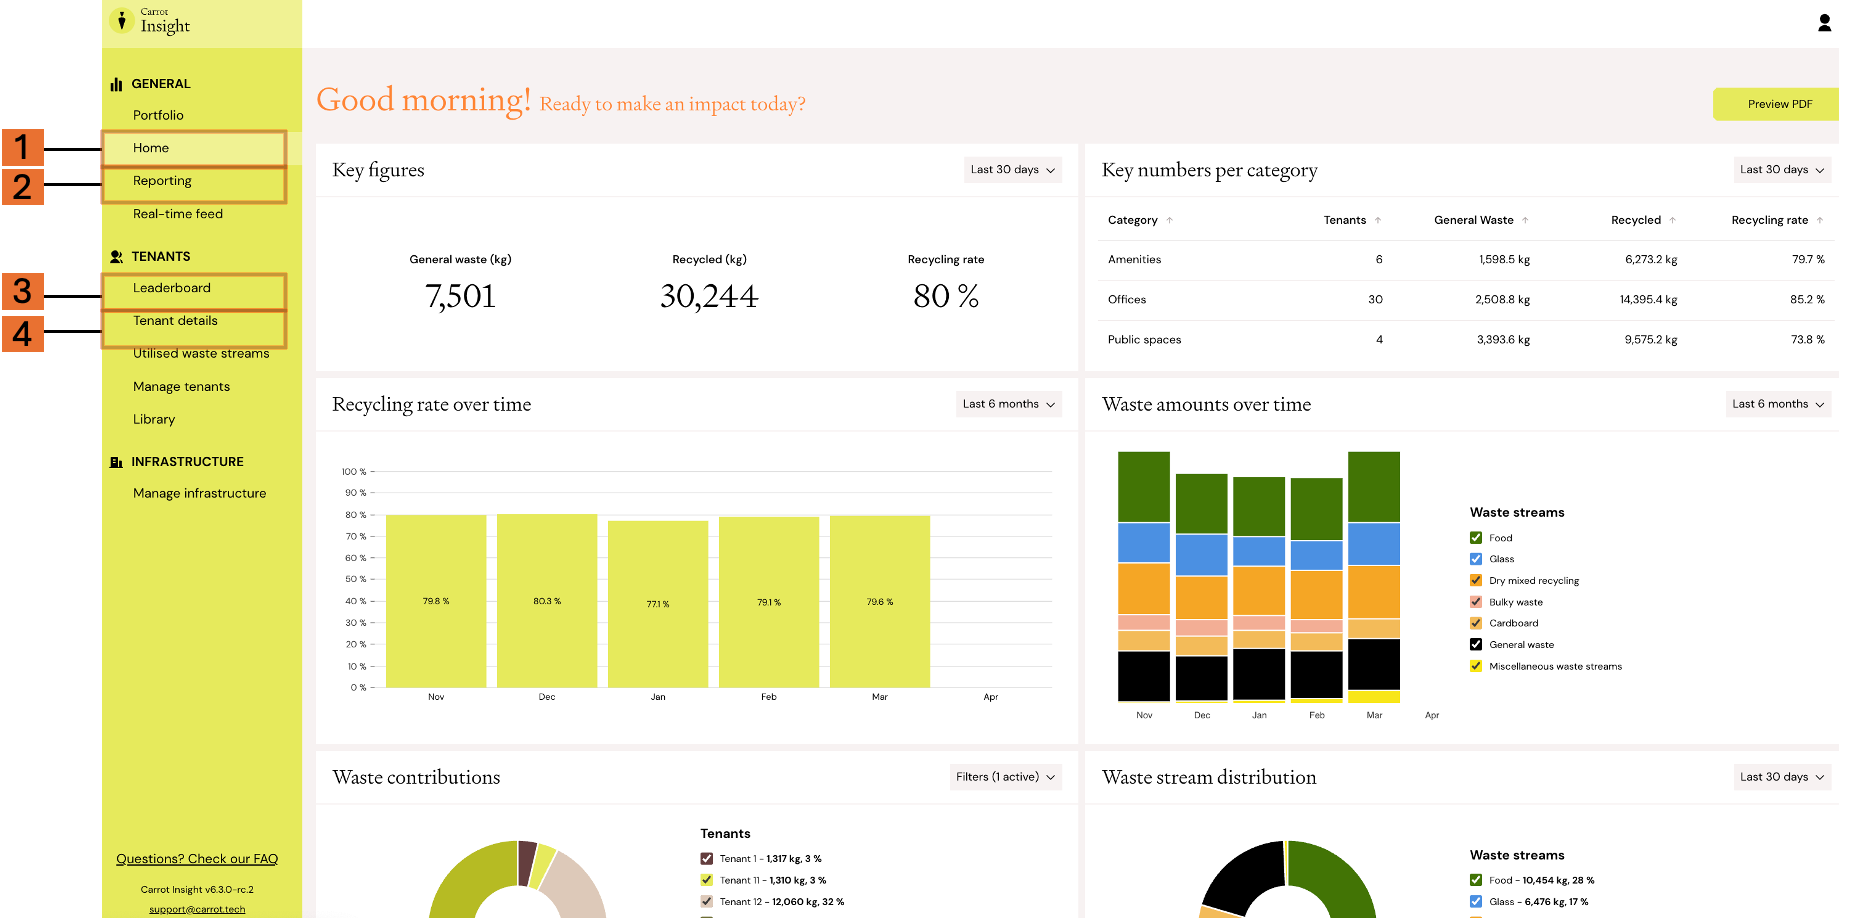This screenshot has height=918, width=1863.
Task: Sort by General Waste column arrow
Action: pos(1524,220)
